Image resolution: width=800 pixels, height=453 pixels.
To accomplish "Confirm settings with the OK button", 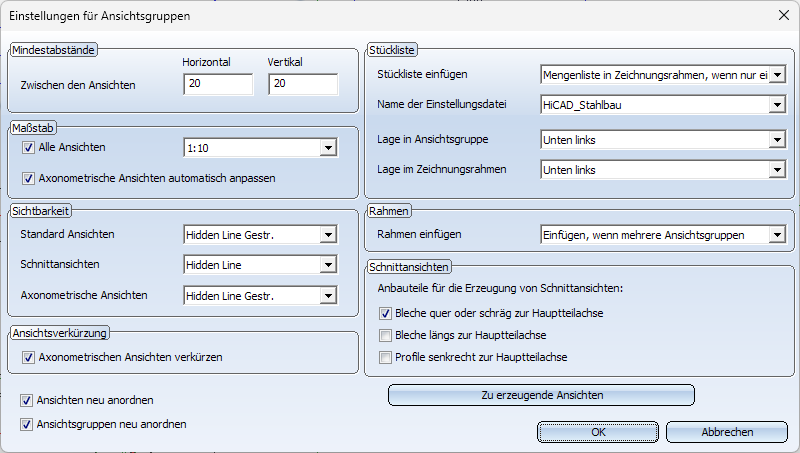I will (x=598, y=432).
